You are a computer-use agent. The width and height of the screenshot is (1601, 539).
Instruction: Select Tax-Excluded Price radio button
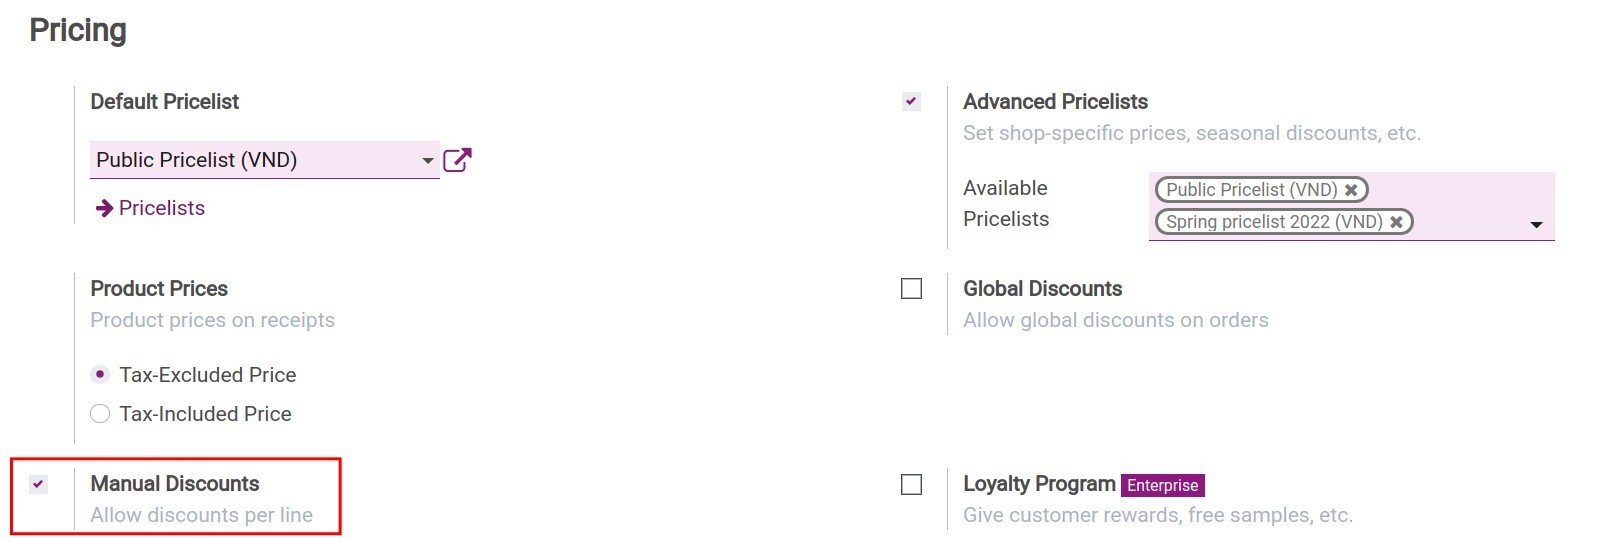100,375
